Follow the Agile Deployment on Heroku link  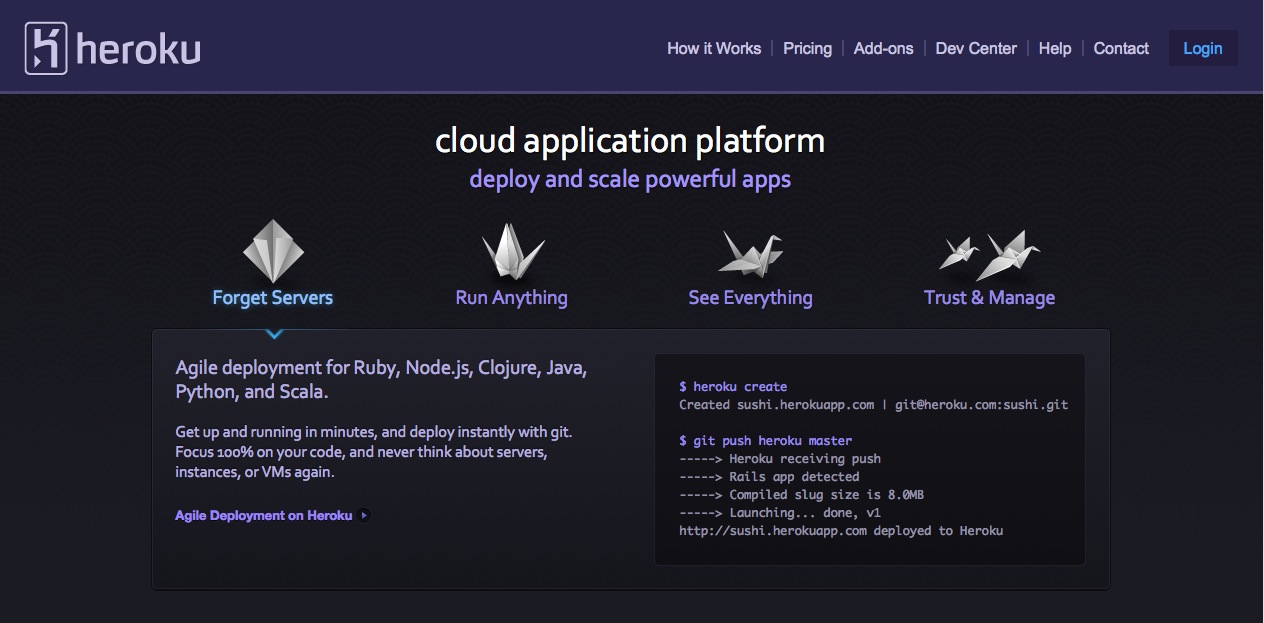tap(264, 516)
